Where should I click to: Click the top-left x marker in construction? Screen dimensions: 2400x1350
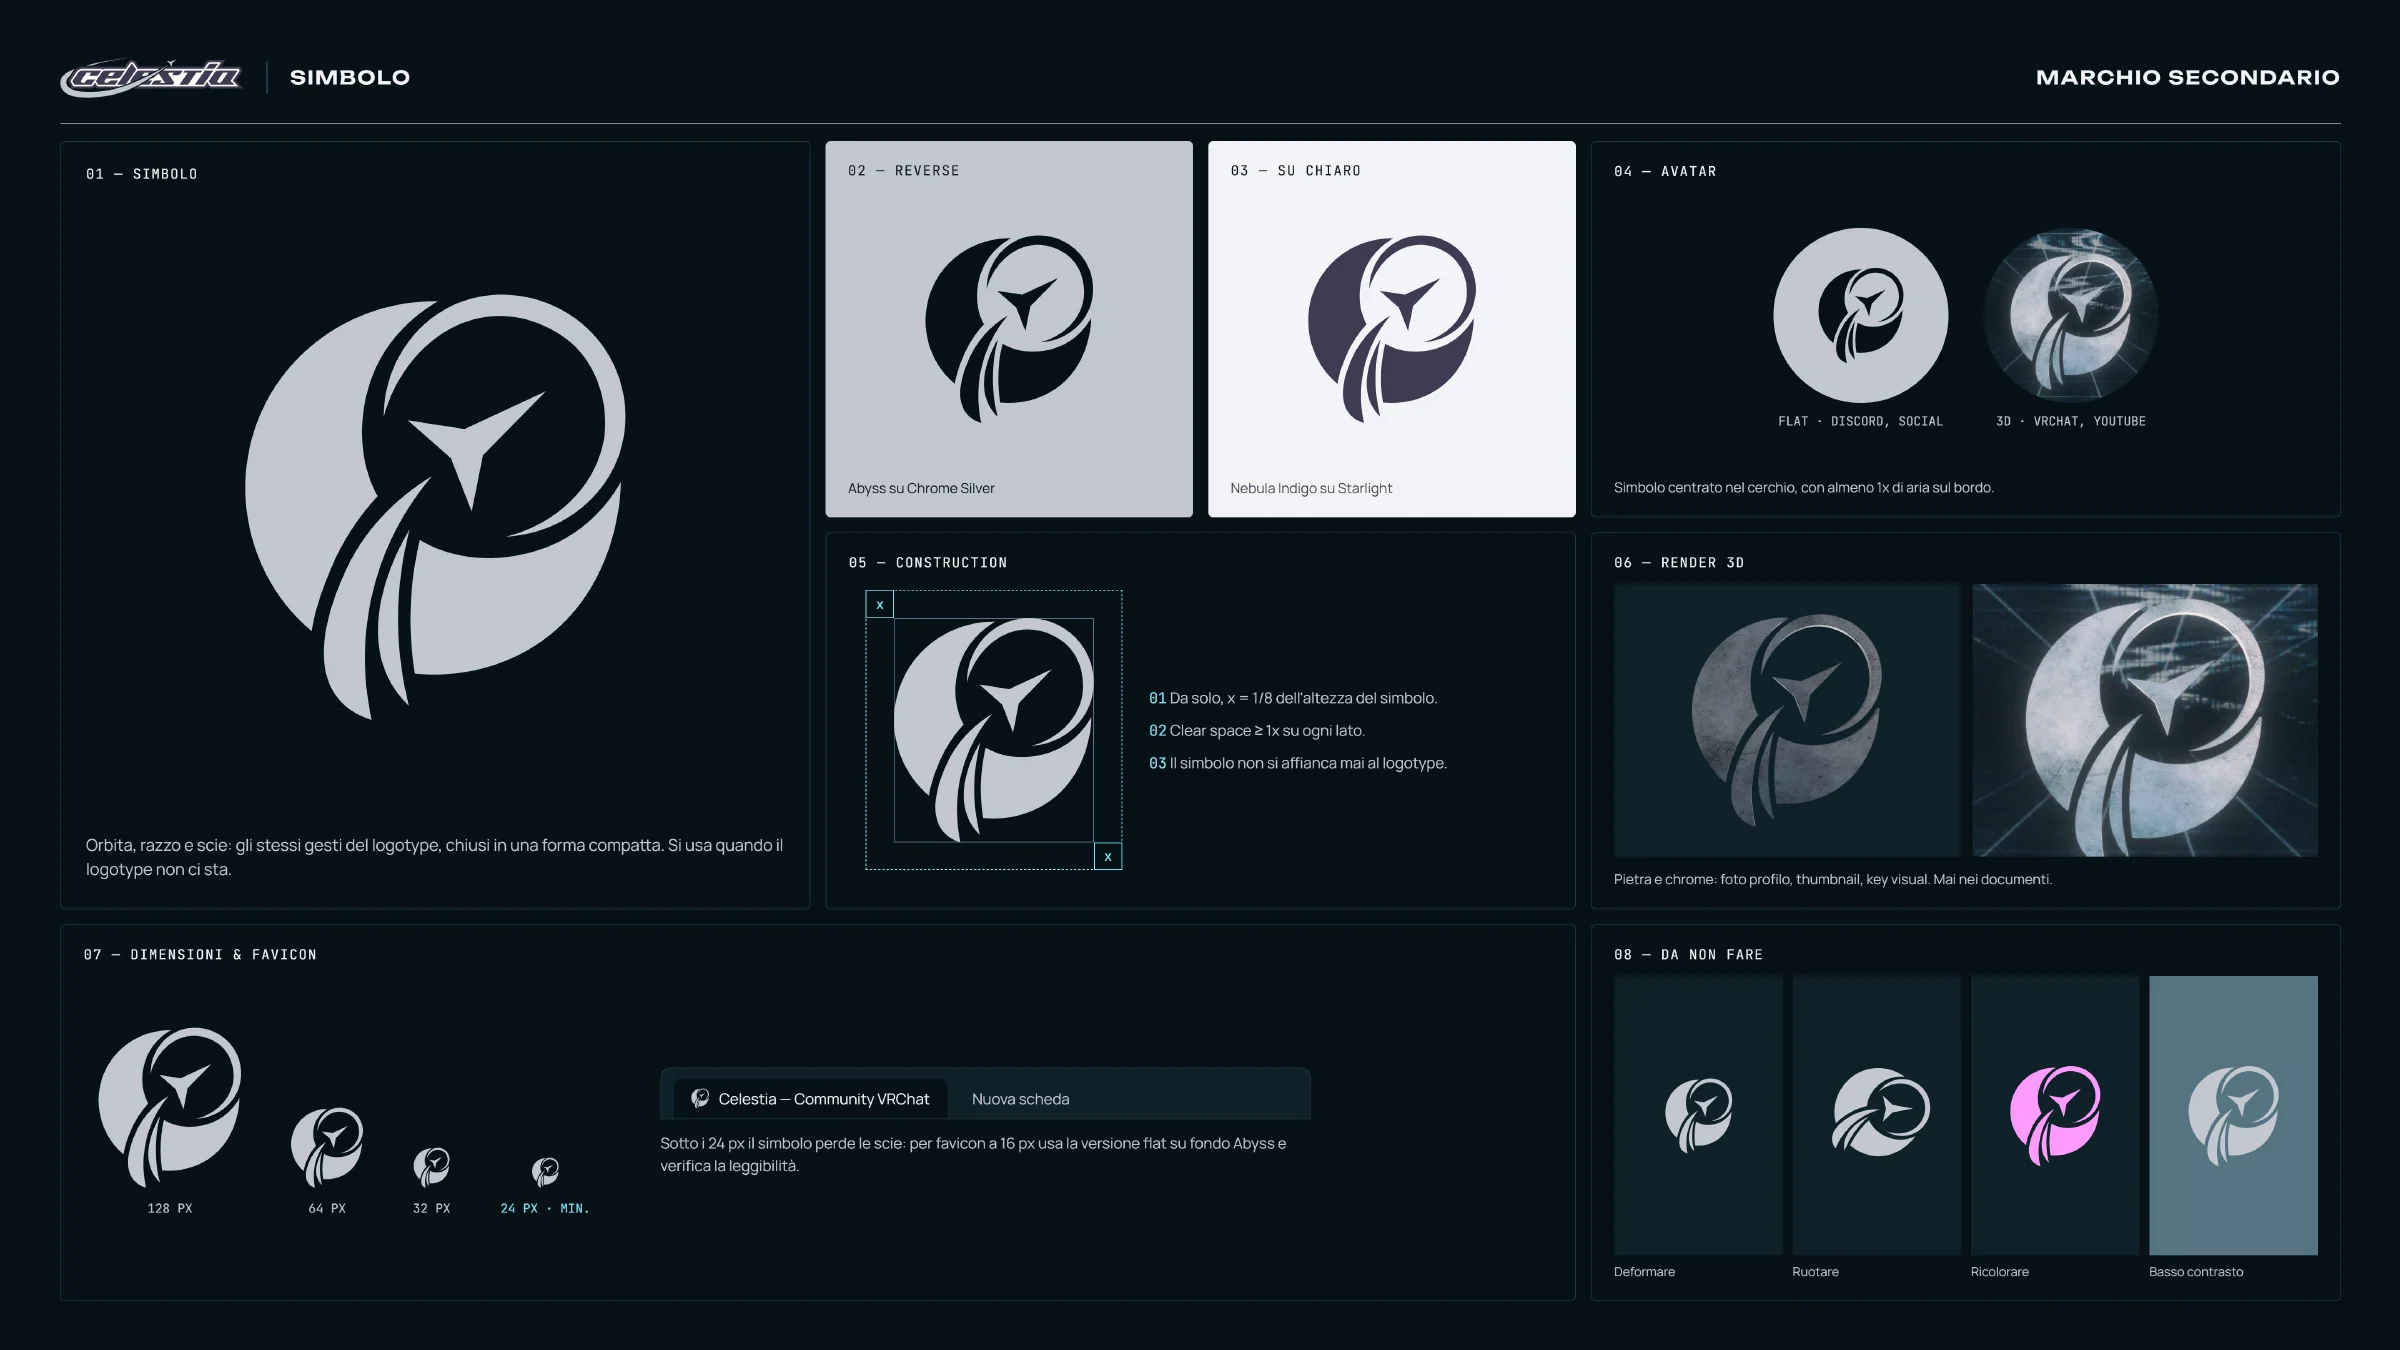pyautogui.click(x=879, y=604)
